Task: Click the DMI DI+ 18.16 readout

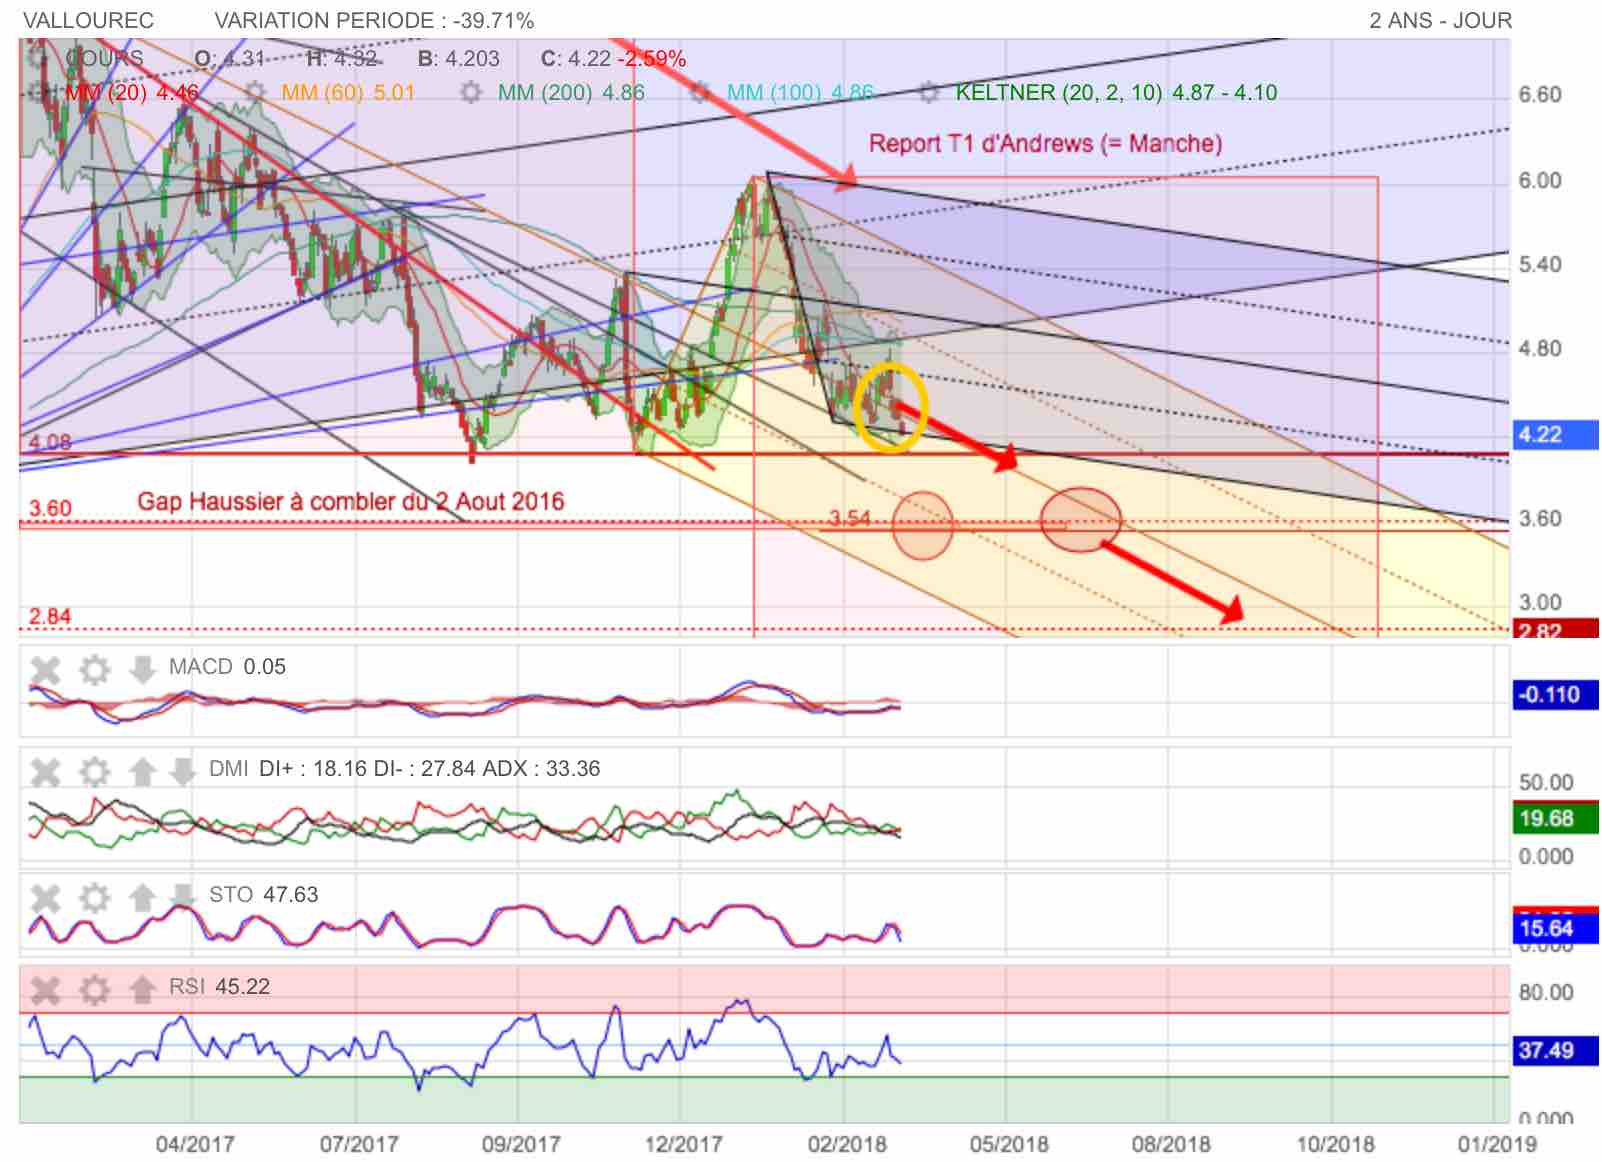Action: coord(405,769)
